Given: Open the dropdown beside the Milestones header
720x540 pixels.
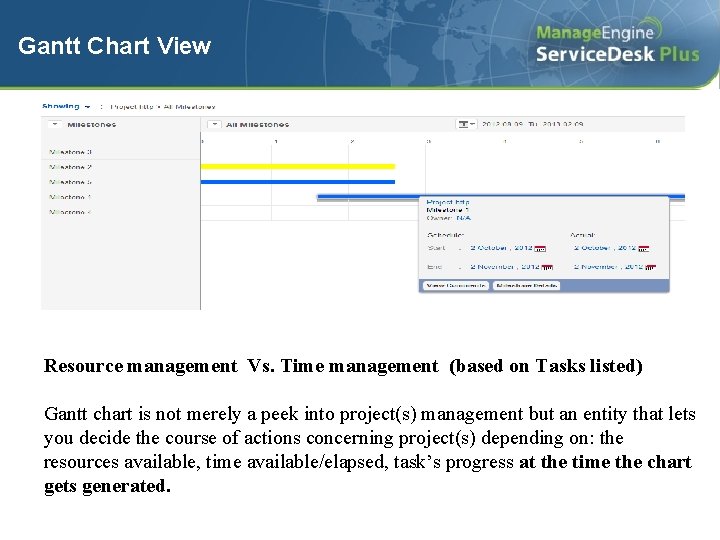Looking at the screenshot, I should (55, 124).
